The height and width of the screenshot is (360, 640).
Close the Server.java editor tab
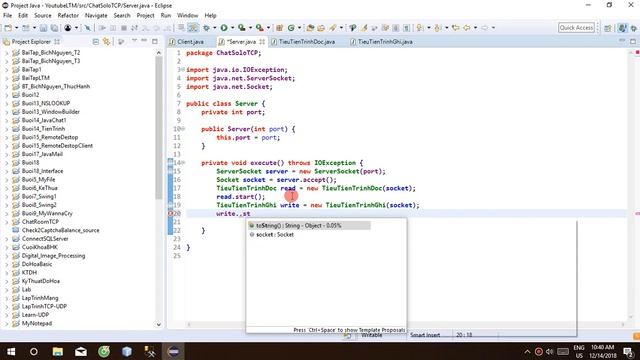click(x=262, y=42)
